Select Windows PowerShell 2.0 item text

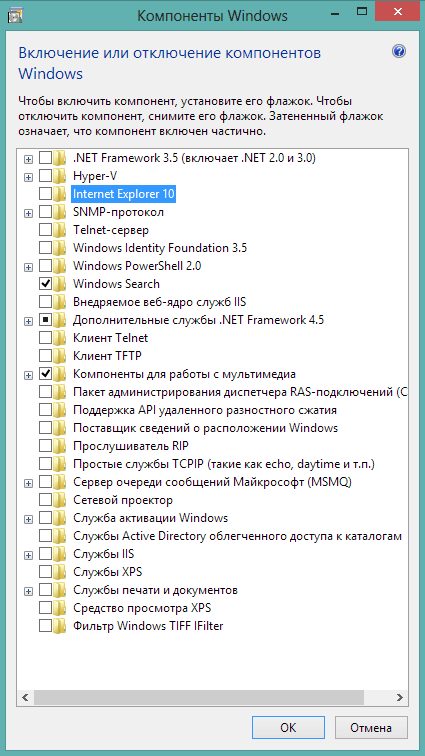137,266
